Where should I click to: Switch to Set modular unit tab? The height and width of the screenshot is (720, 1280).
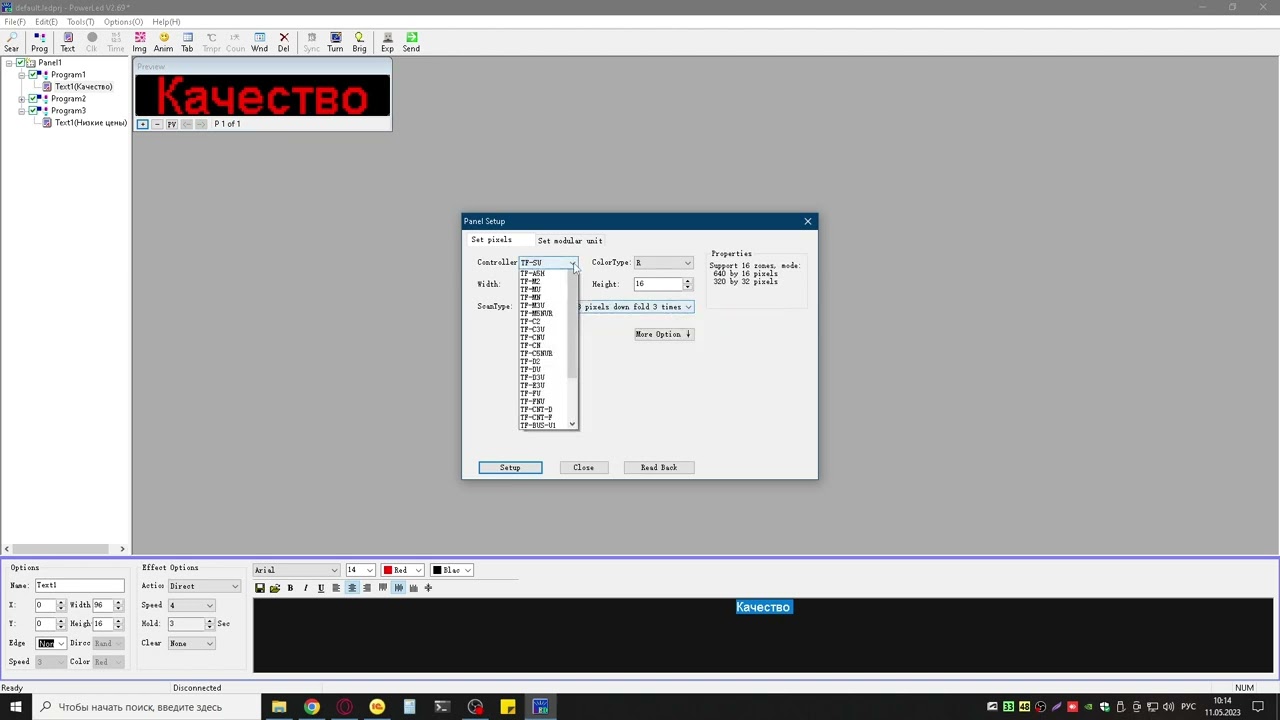pyautogui.click(x=570, y=241)
